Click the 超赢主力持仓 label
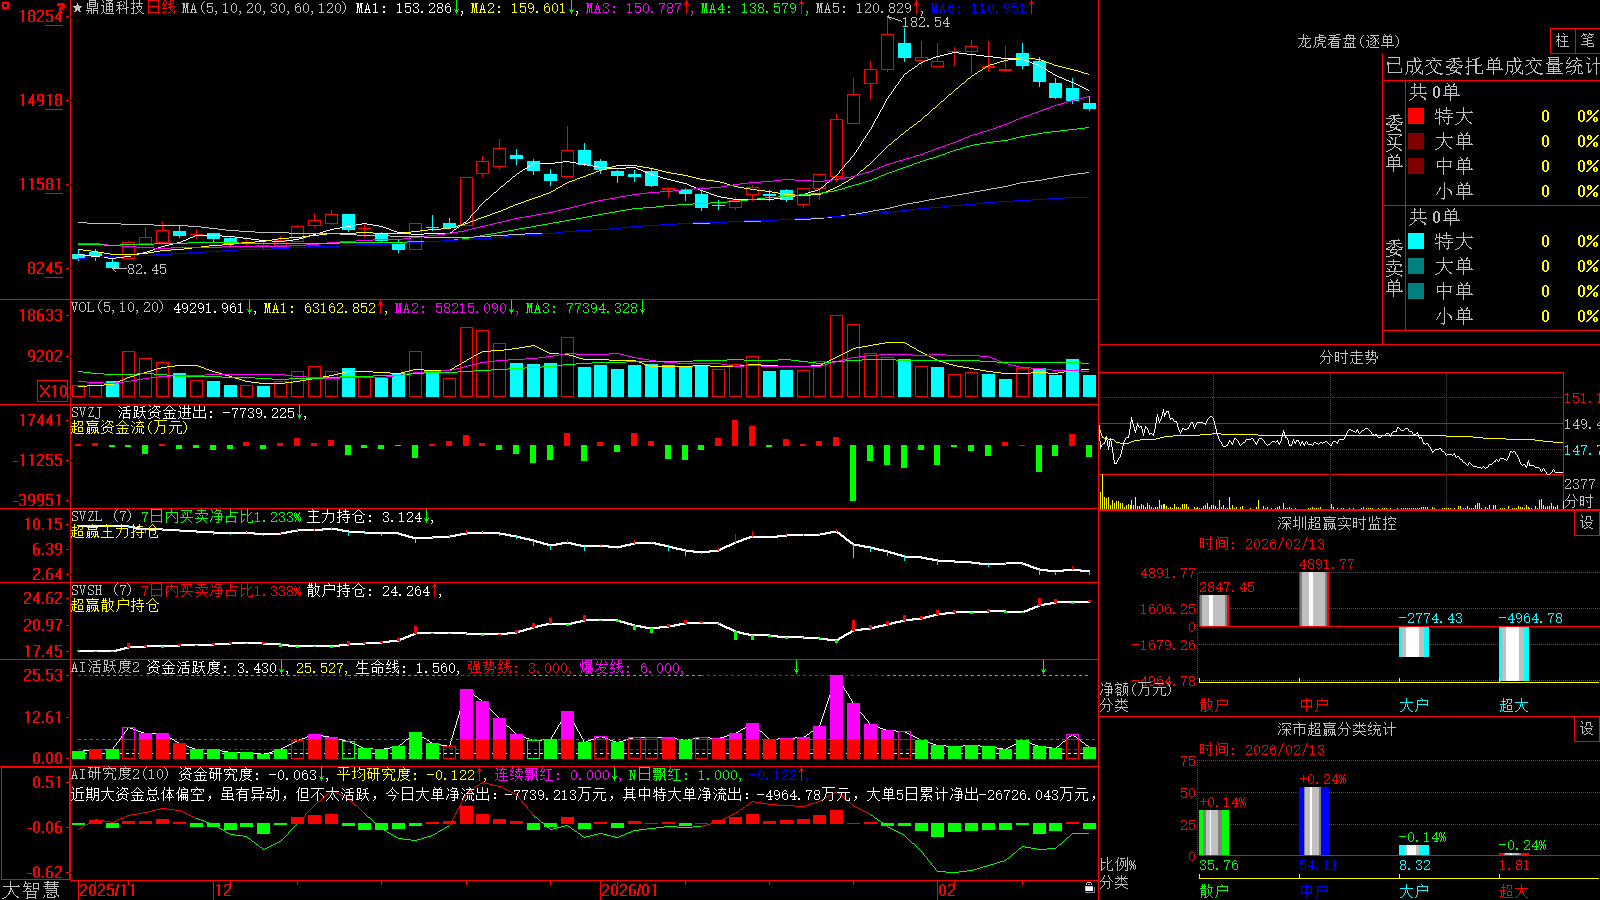Viewport: 1600px width, 900px height. [115, 531]
